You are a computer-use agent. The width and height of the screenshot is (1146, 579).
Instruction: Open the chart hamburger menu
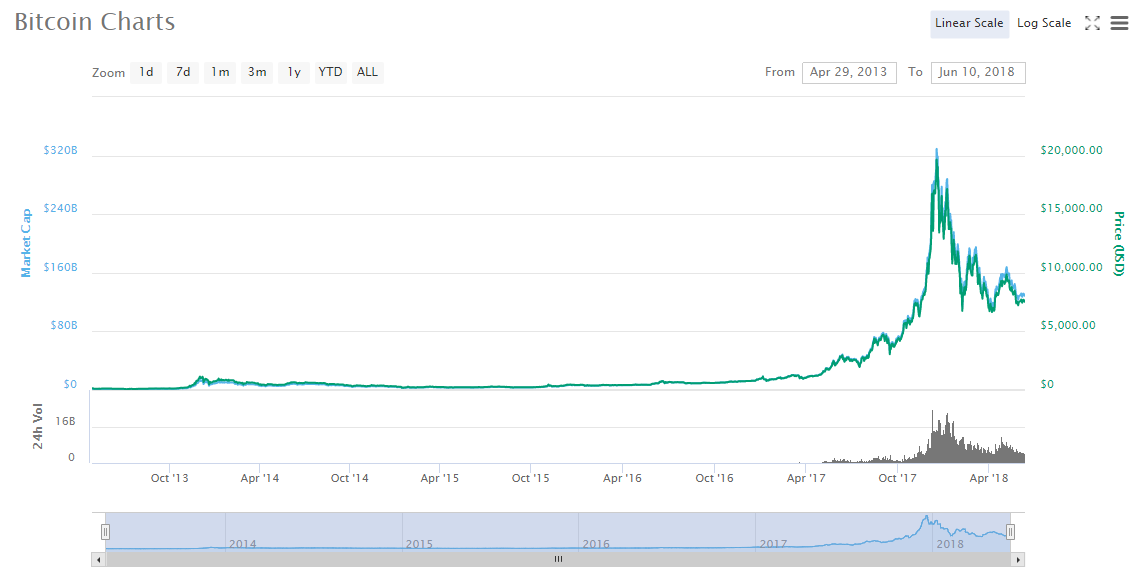[1119, 23]
